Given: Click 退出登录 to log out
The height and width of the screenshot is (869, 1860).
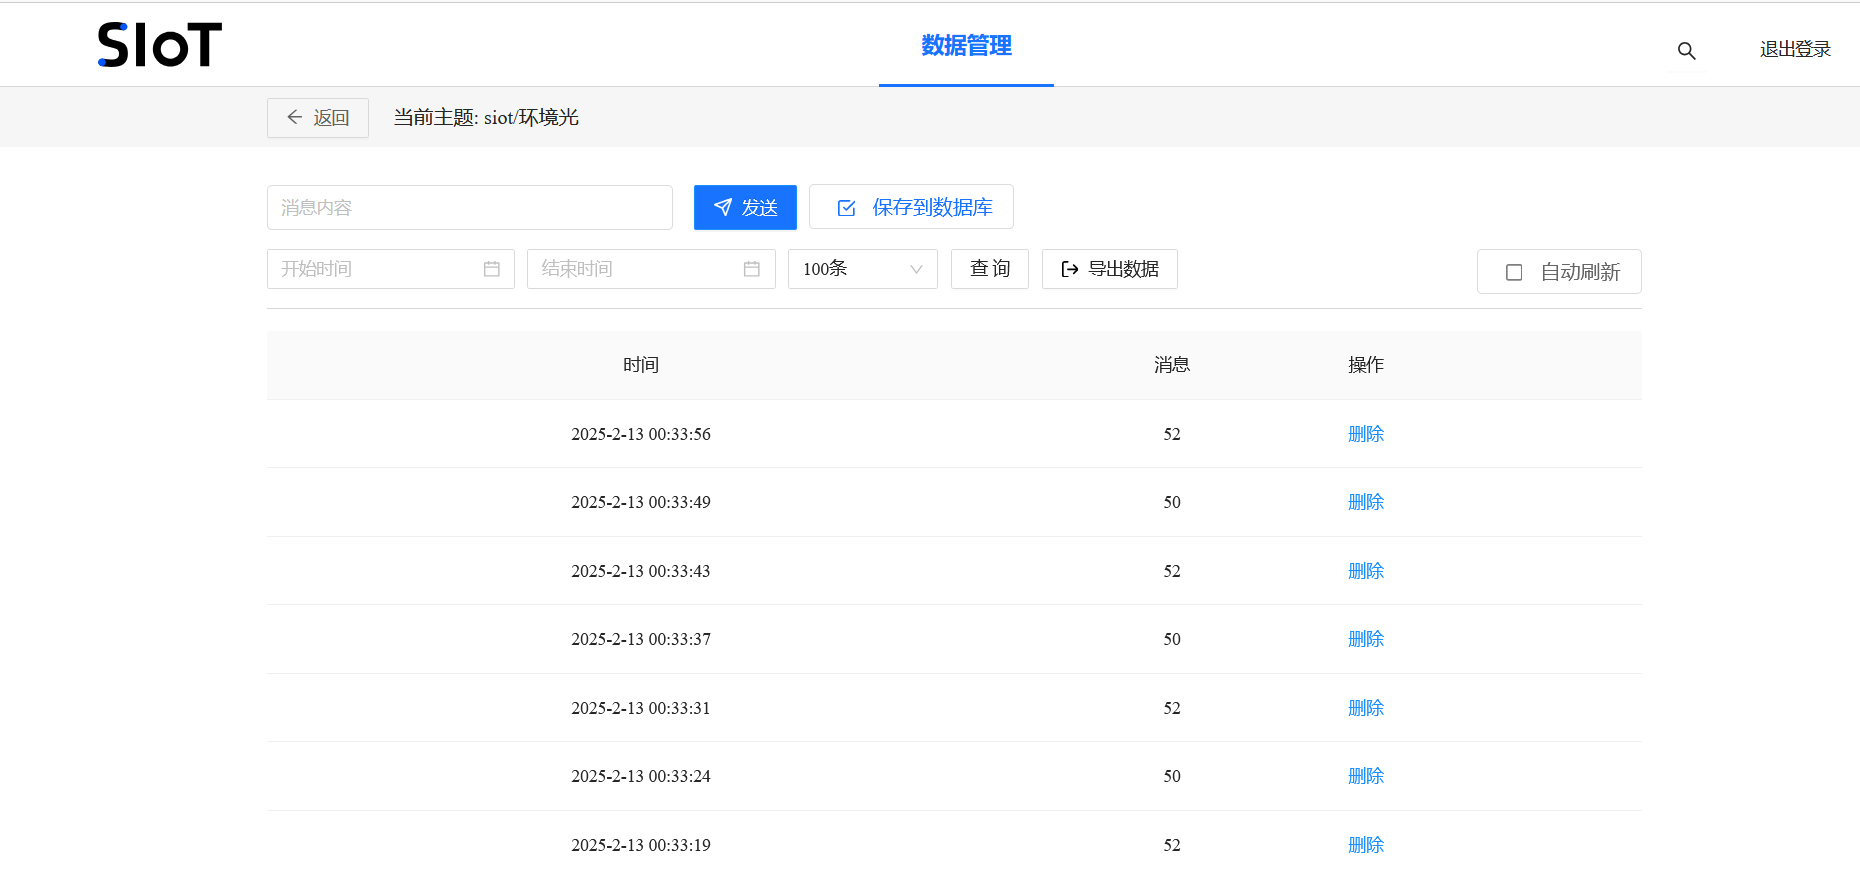Looking at the screenshot, I should tap(1795, 49).
